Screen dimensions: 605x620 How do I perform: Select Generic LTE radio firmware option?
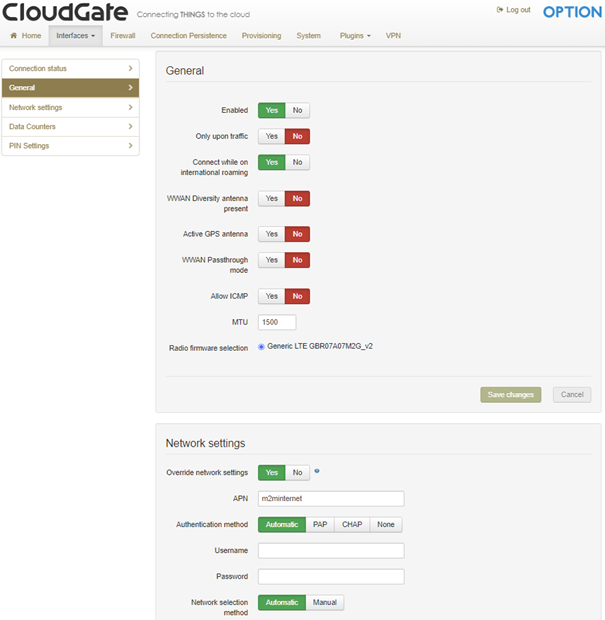point(262,346)
